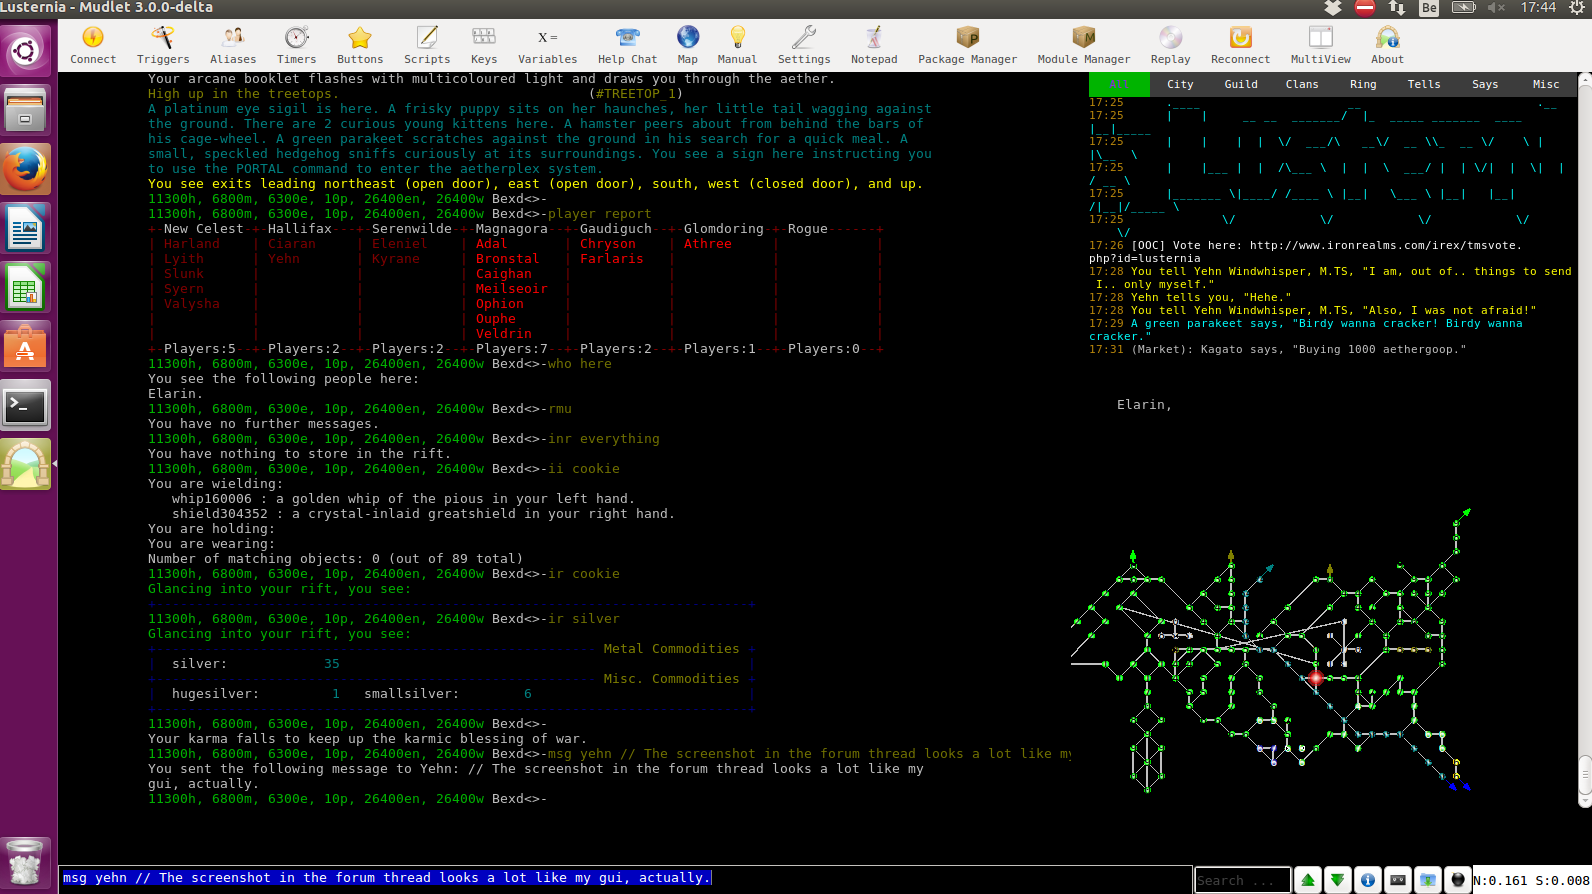Open Ubuntu Dash home launcher
Image resolution: width=1592 pixels, height=894 pixels.
click(x=25, y=50)
